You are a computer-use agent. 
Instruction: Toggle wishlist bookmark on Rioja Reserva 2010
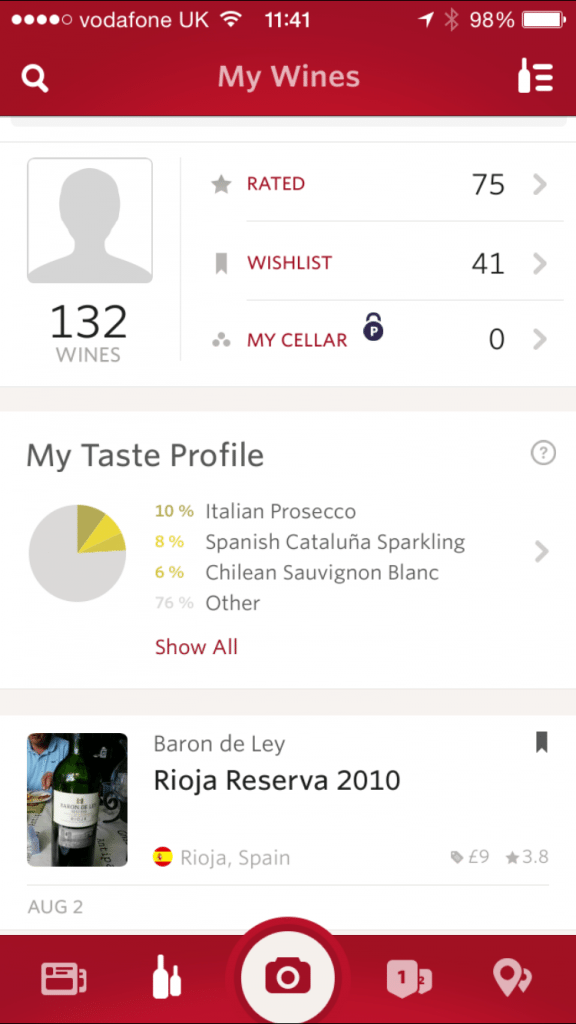(541, 742)
